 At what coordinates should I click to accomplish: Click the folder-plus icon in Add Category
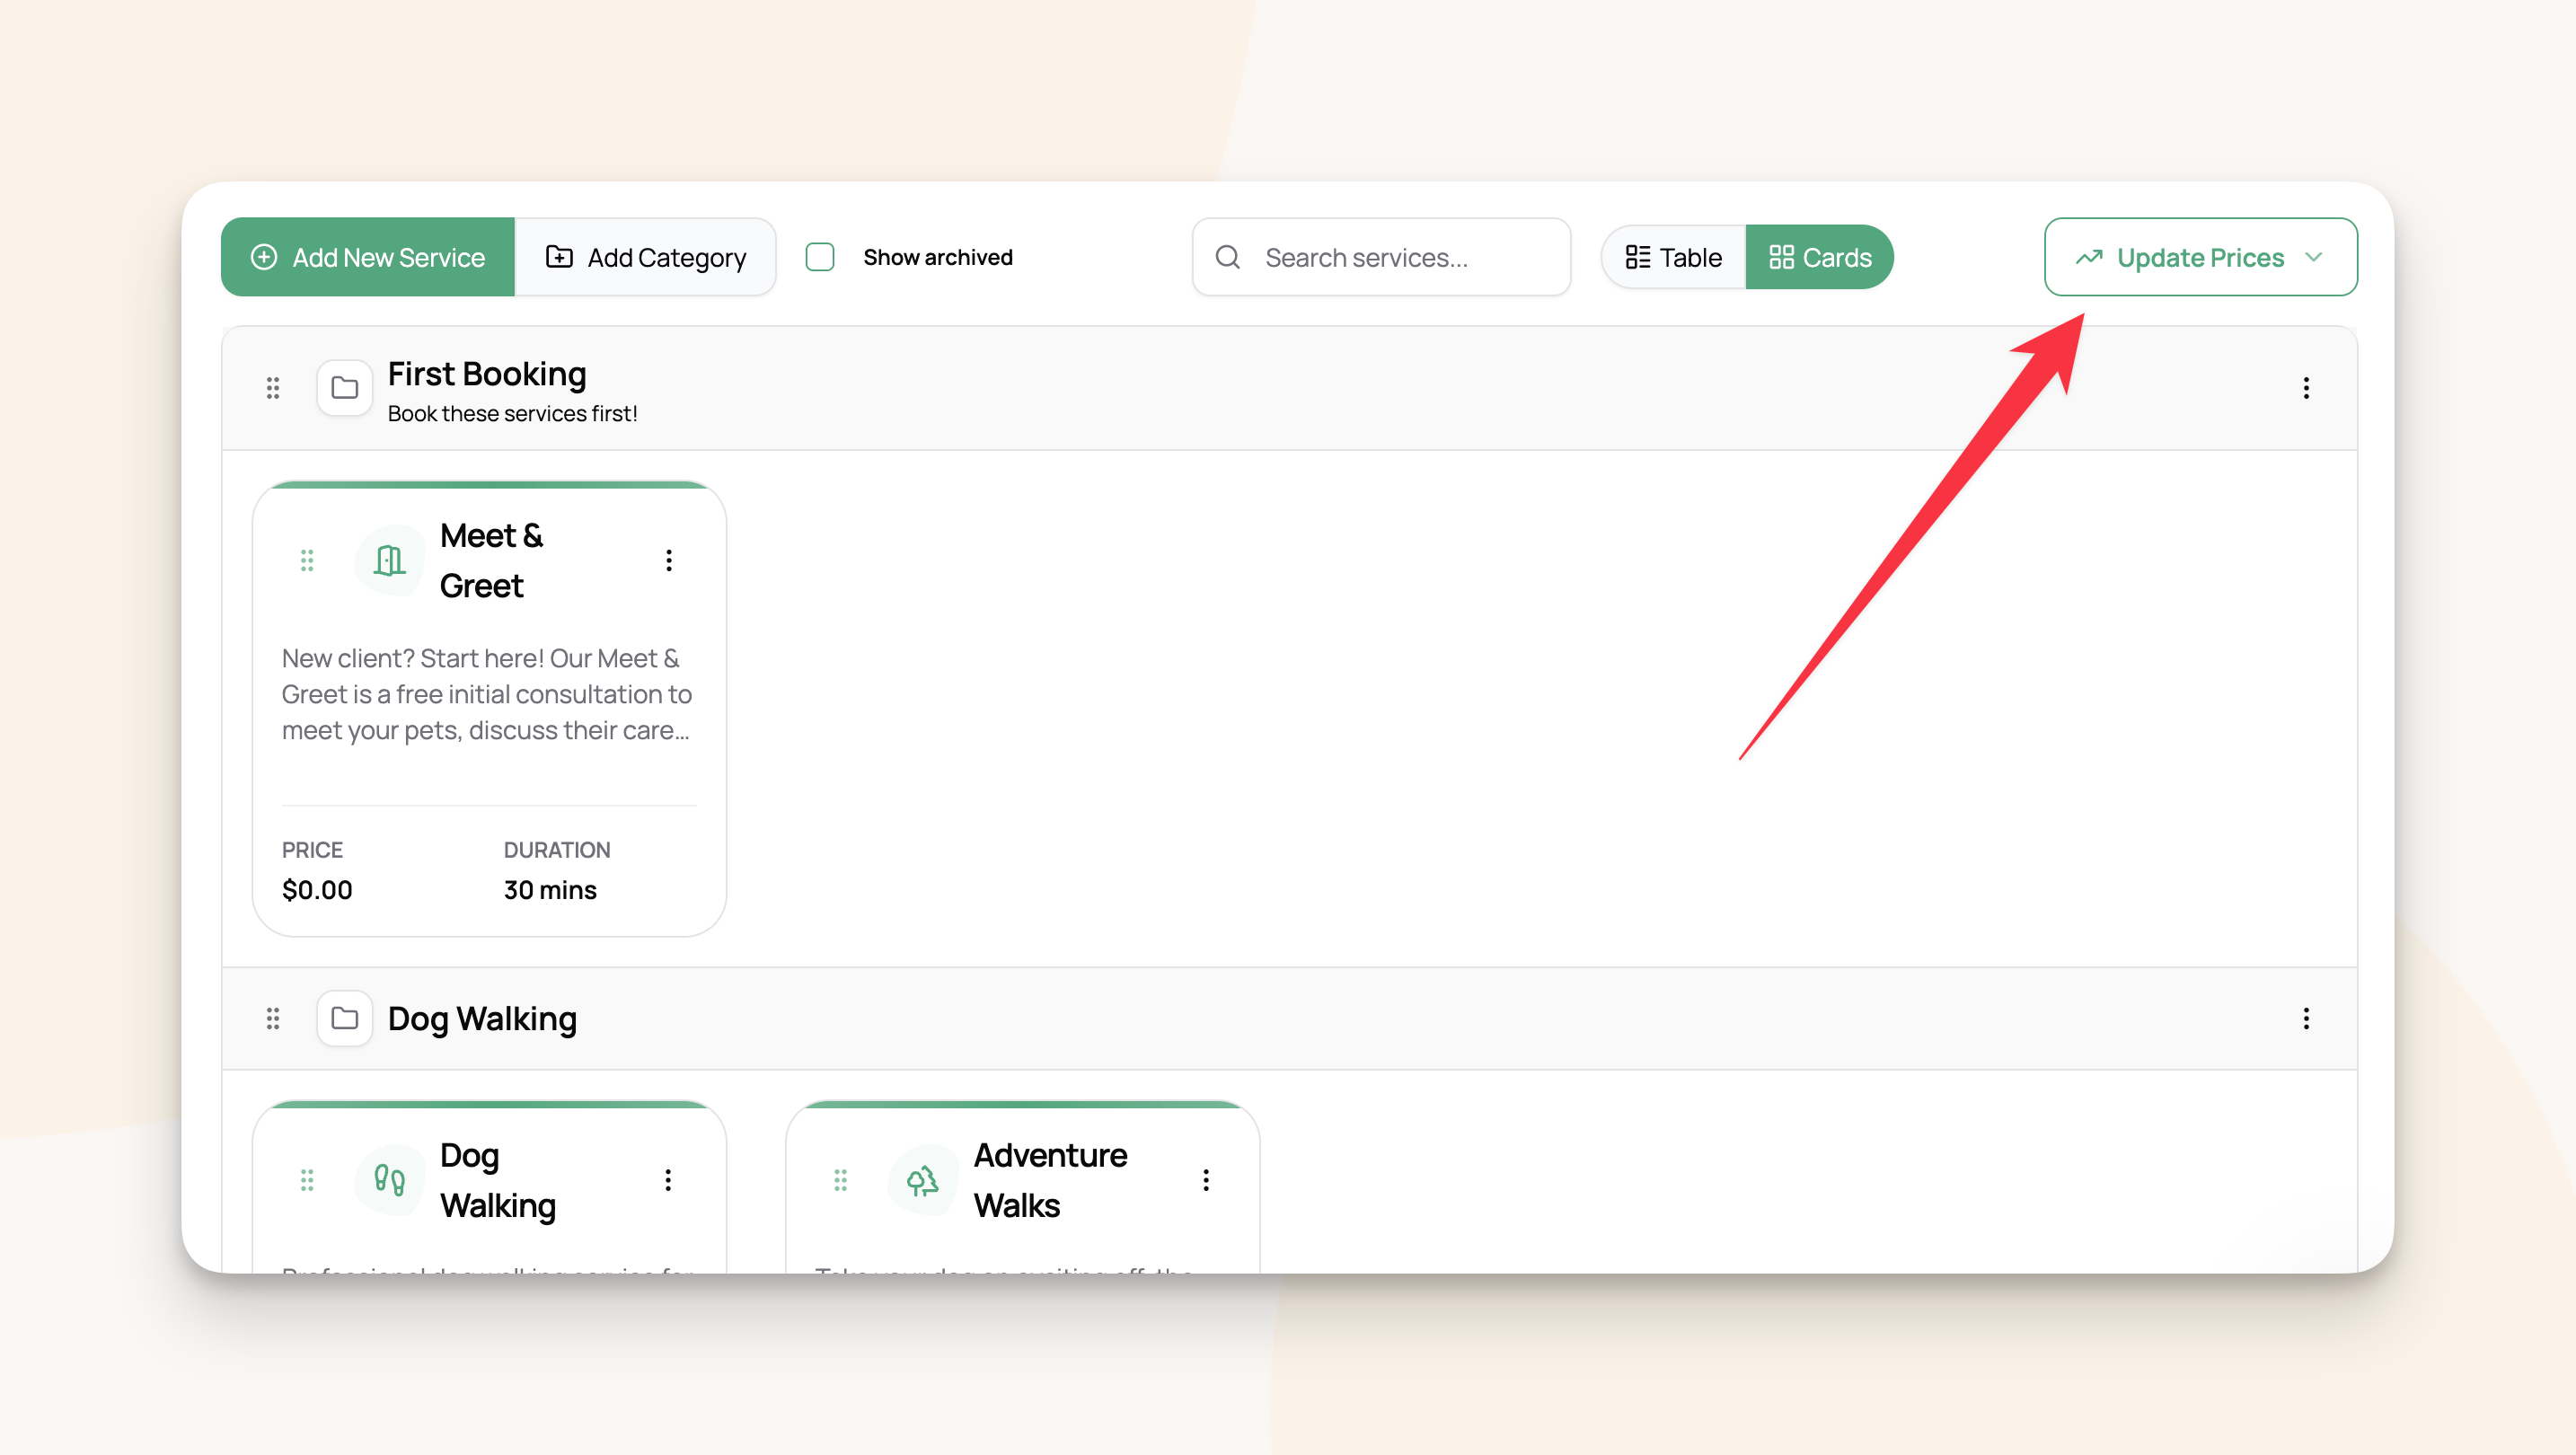click(559, 257)
